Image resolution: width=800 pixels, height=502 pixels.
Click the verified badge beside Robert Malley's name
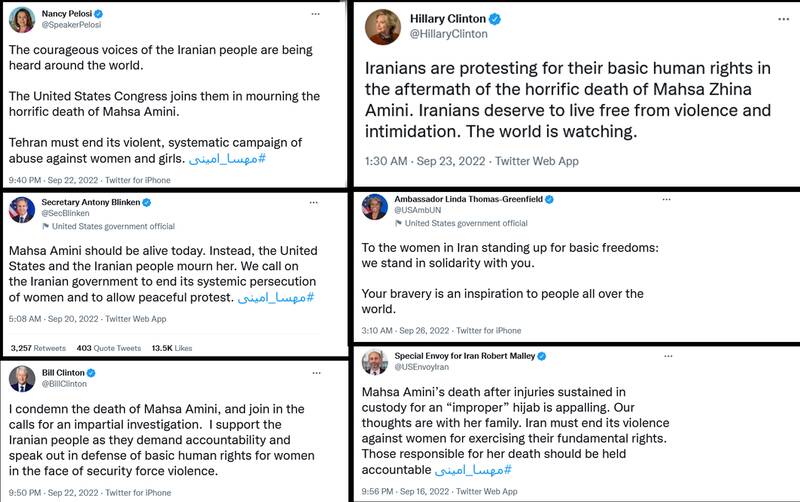(x=542, y=356)
